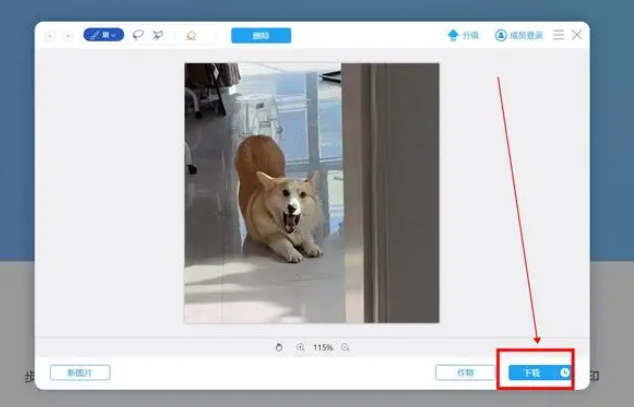Click the clock icon on 下载 button
The width and height of the screenshot is (634, 407).
tap(564, 373)
